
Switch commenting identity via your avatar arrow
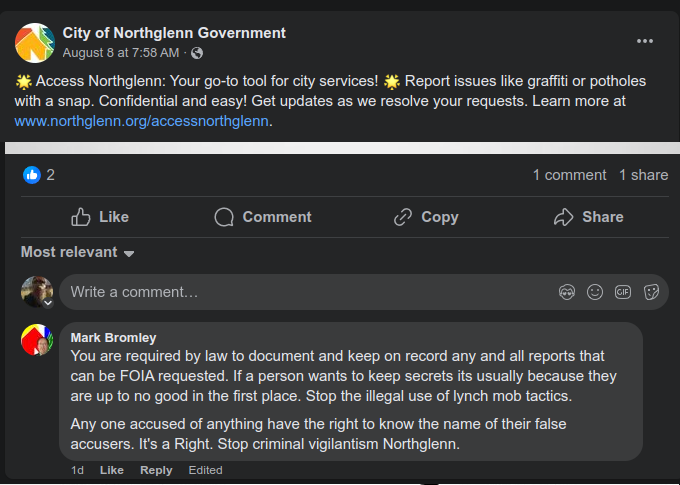(47, 302)
